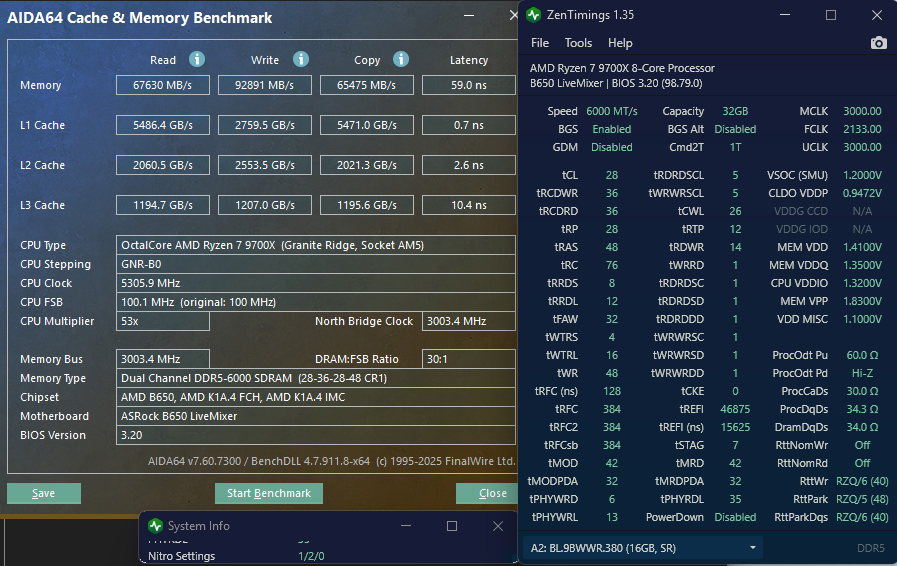This screenshot has width=897, height=566.
Task: Maximize the ZenTimings window
Action: click(x=831, y=15)
